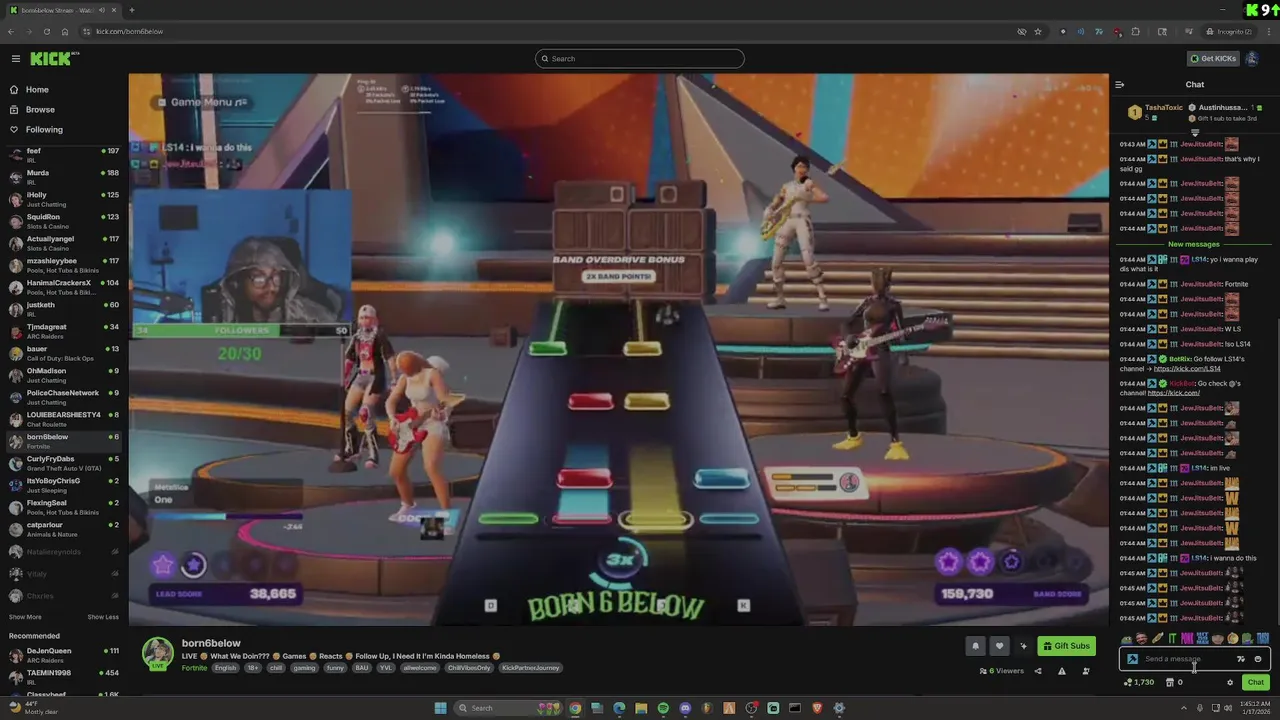Click the New messages divider in chat

coord(1194,244)
